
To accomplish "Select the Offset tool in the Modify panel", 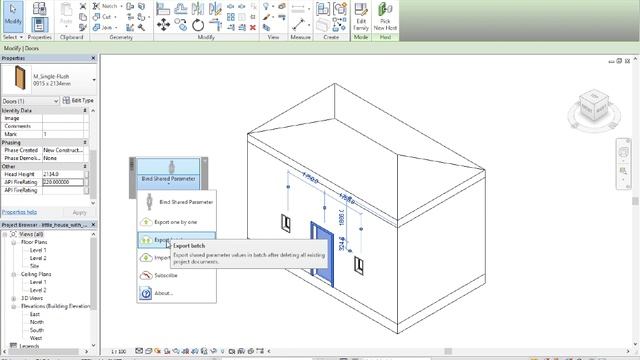I will tap(180, 9).
